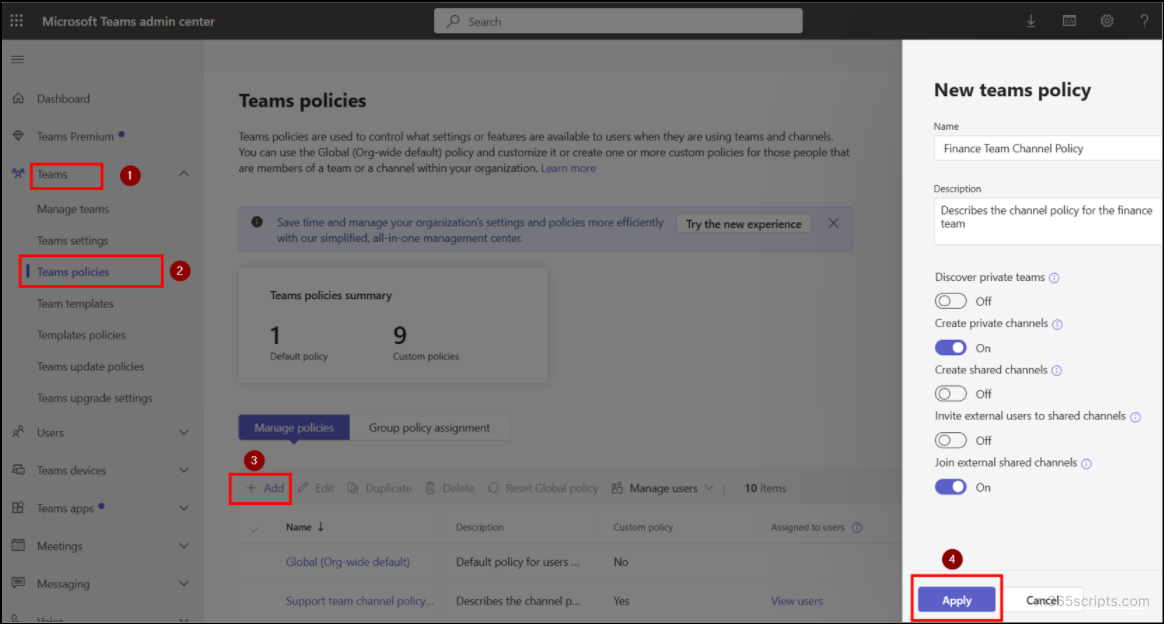Switch to Group policy assignment tab
The width and height of the screenshot is (1164, 624).
(x=429, y=427)
